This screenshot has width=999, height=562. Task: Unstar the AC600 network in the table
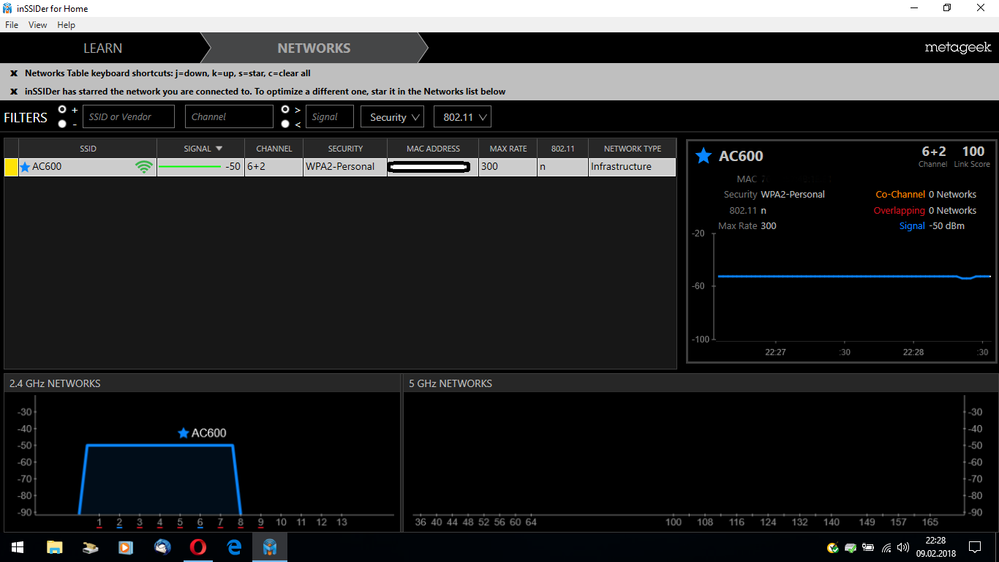coord(25,167)
